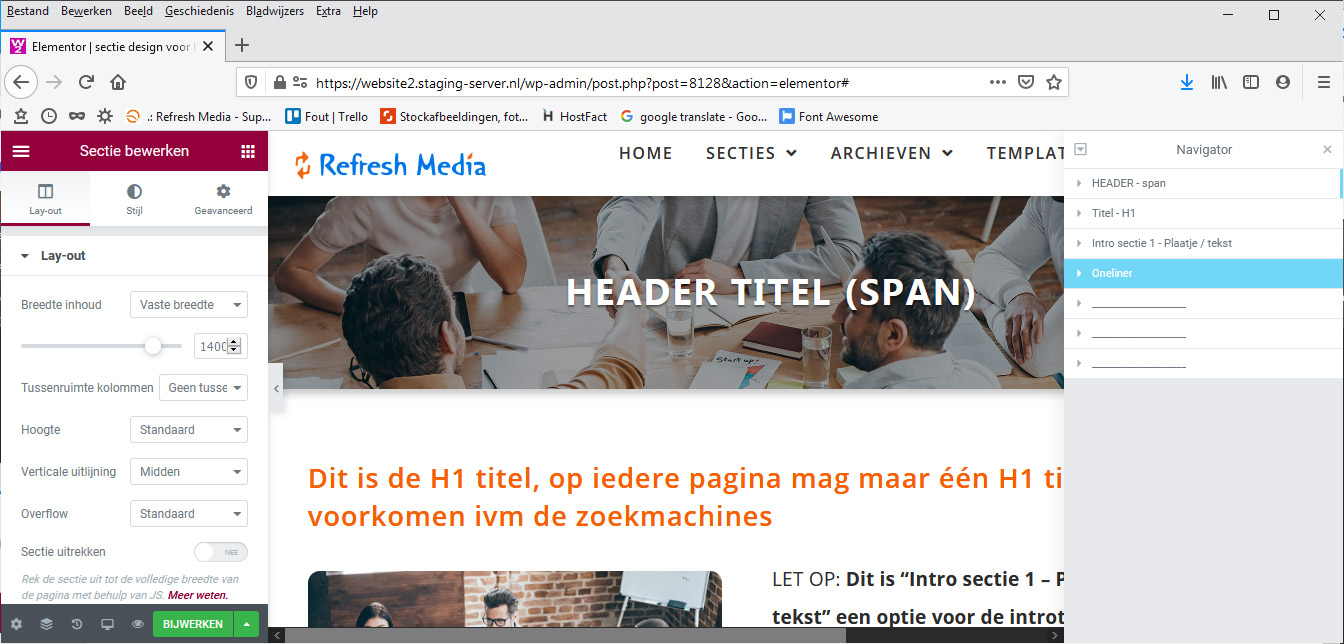Open the Elementor hamburger menu
1344x644 pixels.
21,151
